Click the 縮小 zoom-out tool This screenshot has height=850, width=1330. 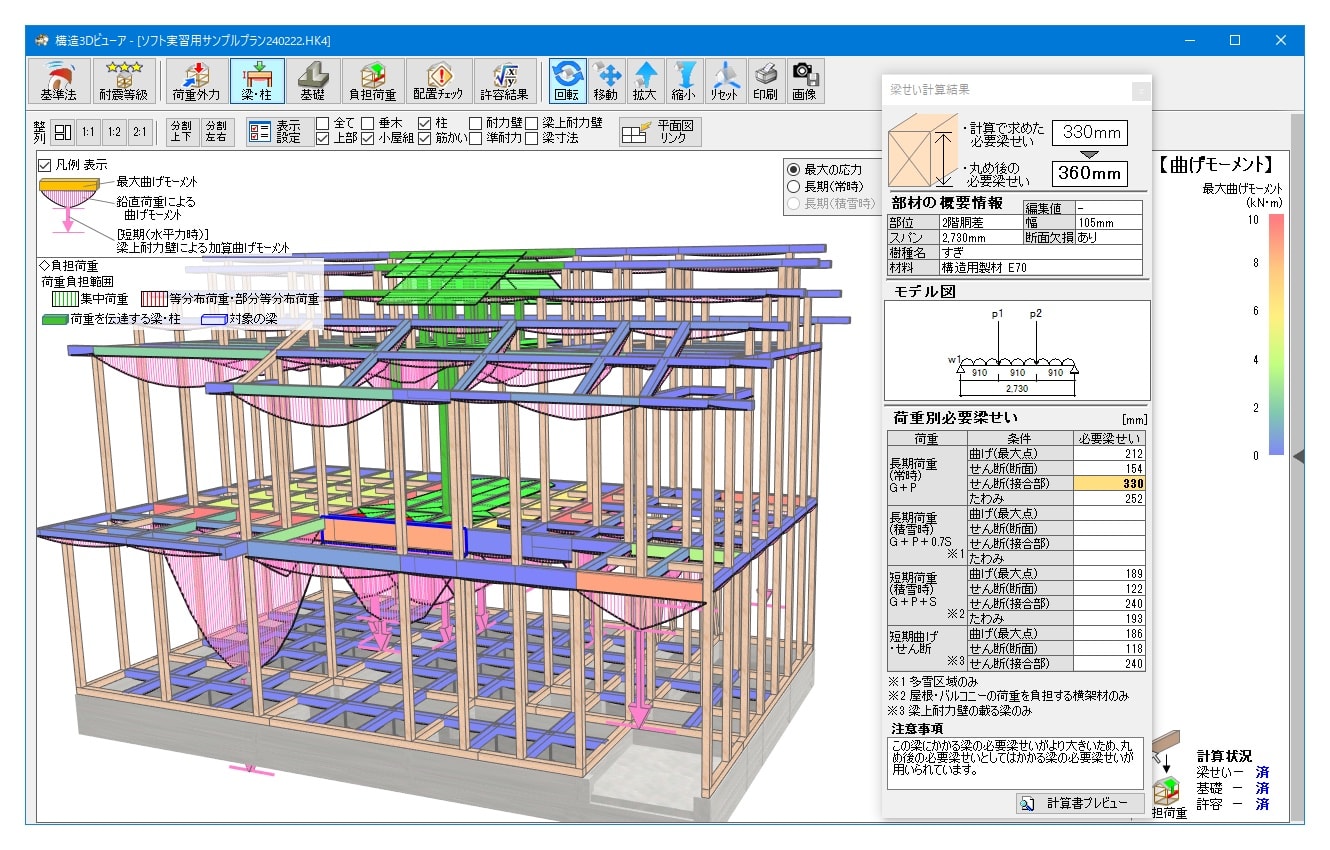click(x=684, y=81)
